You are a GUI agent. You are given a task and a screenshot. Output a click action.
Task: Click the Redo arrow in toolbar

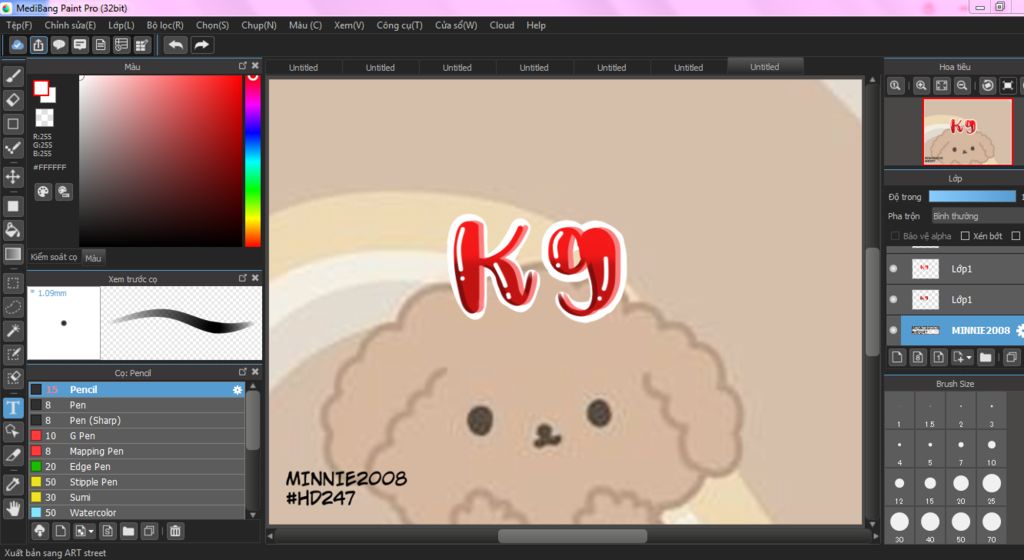(202, 45)
